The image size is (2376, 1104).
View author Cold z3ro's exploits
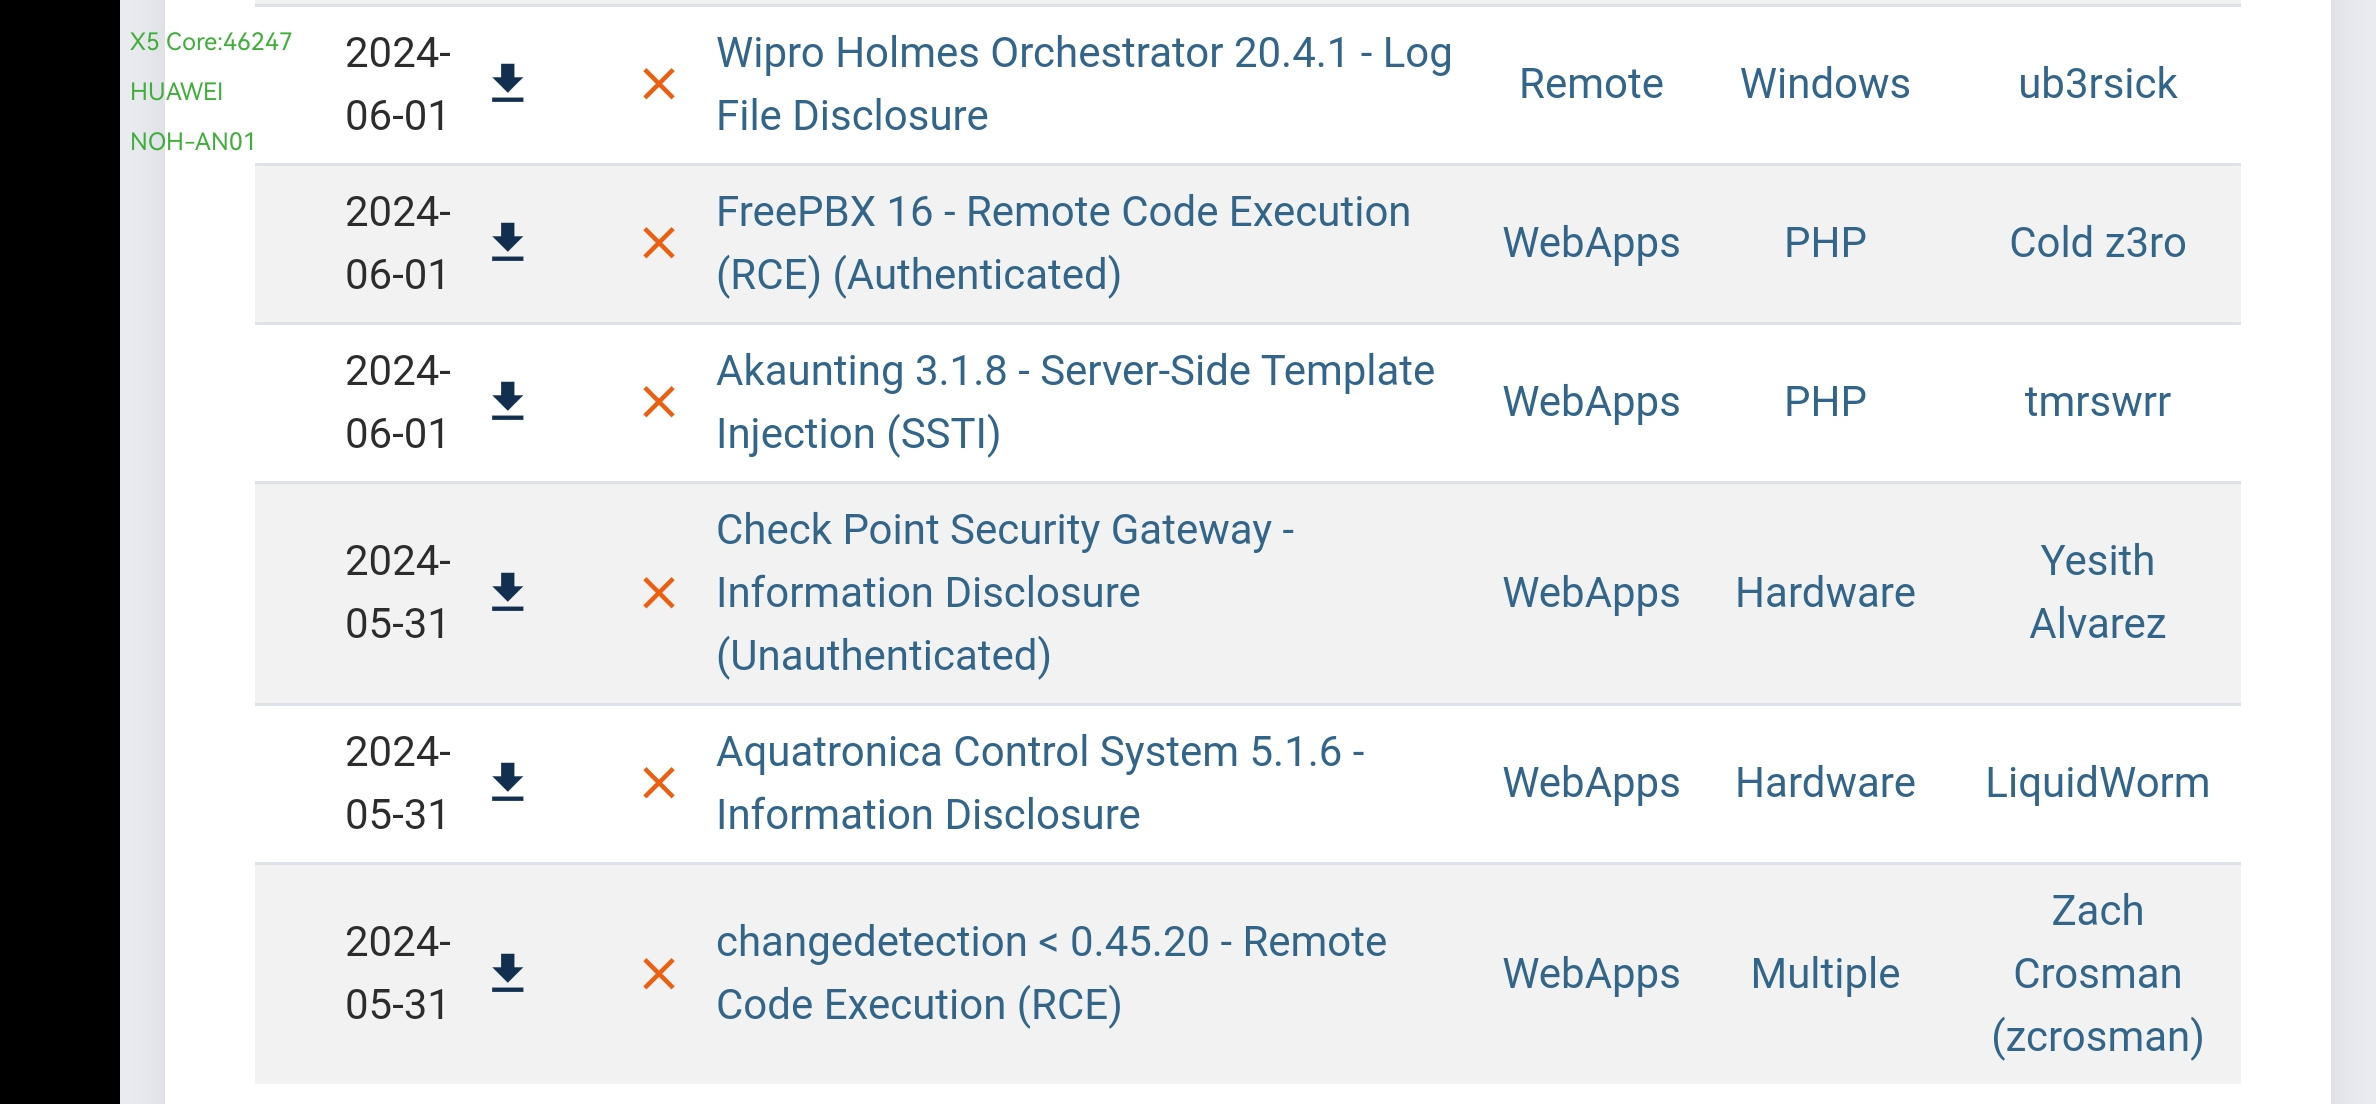pos(2097,243)
